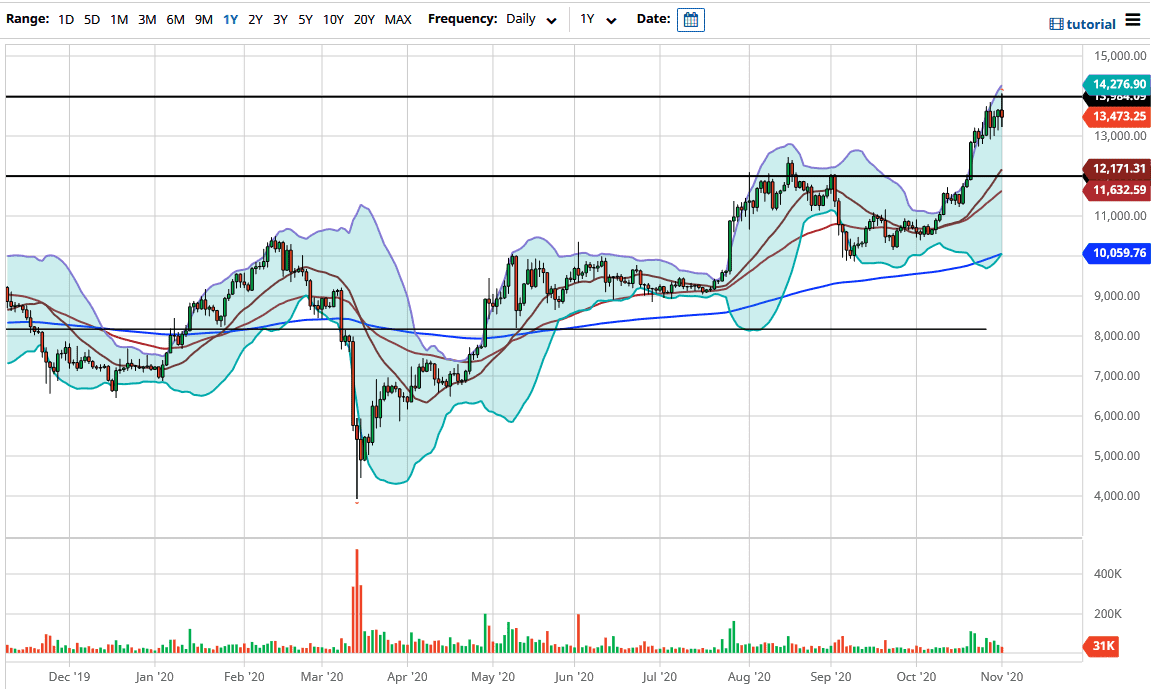Switch the chart range to 1D
This screenshot has height=694, width=1152.
click(x=65, y=18)
